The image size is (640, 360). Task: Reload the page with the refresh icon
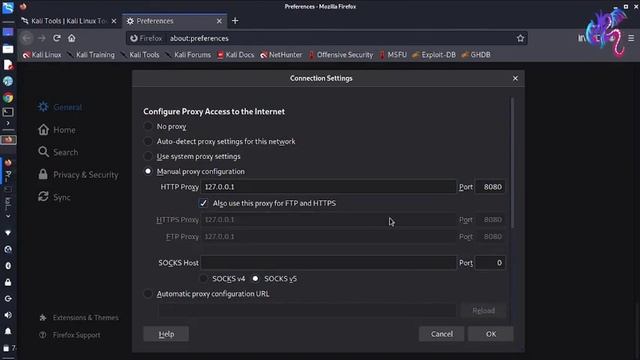(x=57, y=38)
